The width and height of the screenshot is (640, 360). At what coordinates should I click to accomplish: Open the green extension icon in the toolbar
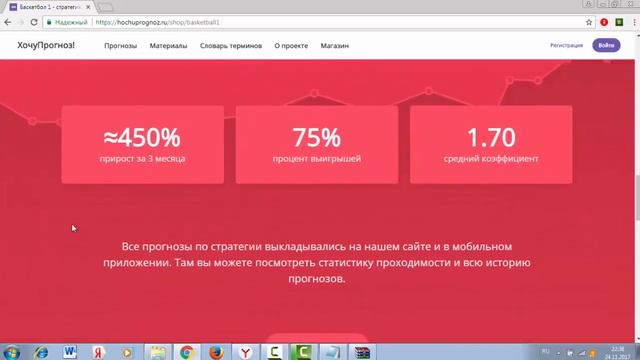pos(619,22)
